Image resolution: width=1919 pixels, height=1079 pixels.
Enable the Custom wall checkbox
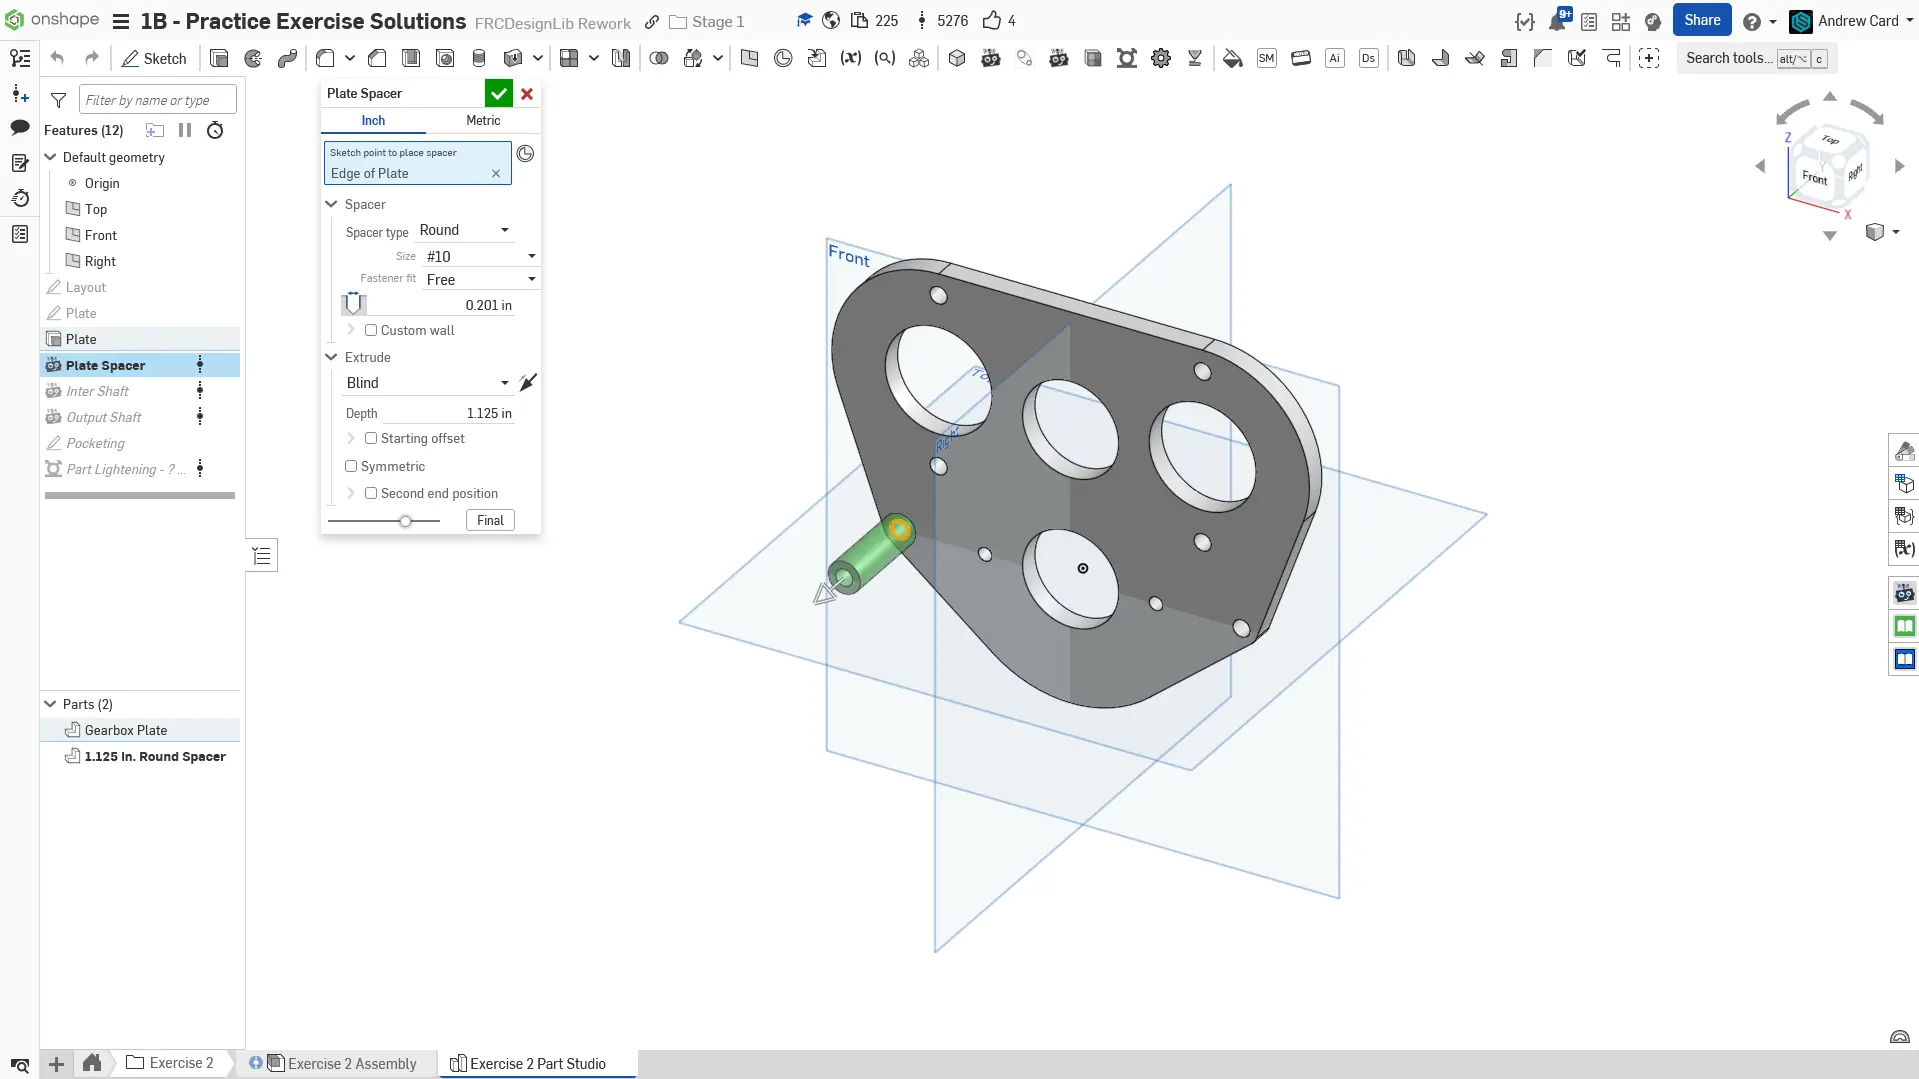[x=371, y=330]
